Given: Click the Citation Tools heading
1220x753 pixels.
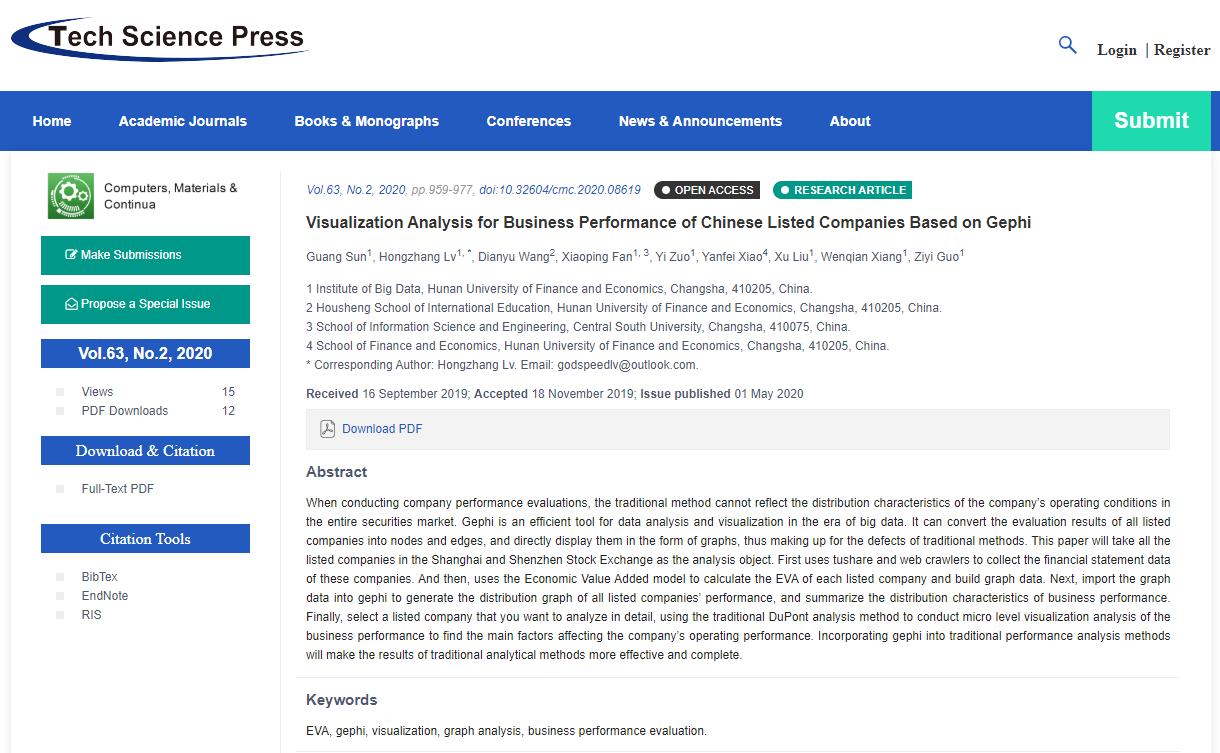Looking at the screenshot, I should pyautogui.click(x=145, y=539).
